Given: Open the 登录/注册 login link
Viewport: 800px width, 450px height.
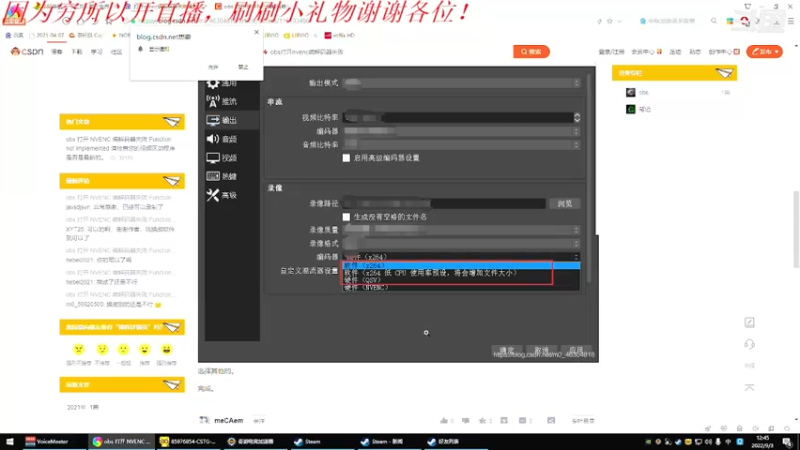Looking at the screenshot, I should click(x=611, y=52).
